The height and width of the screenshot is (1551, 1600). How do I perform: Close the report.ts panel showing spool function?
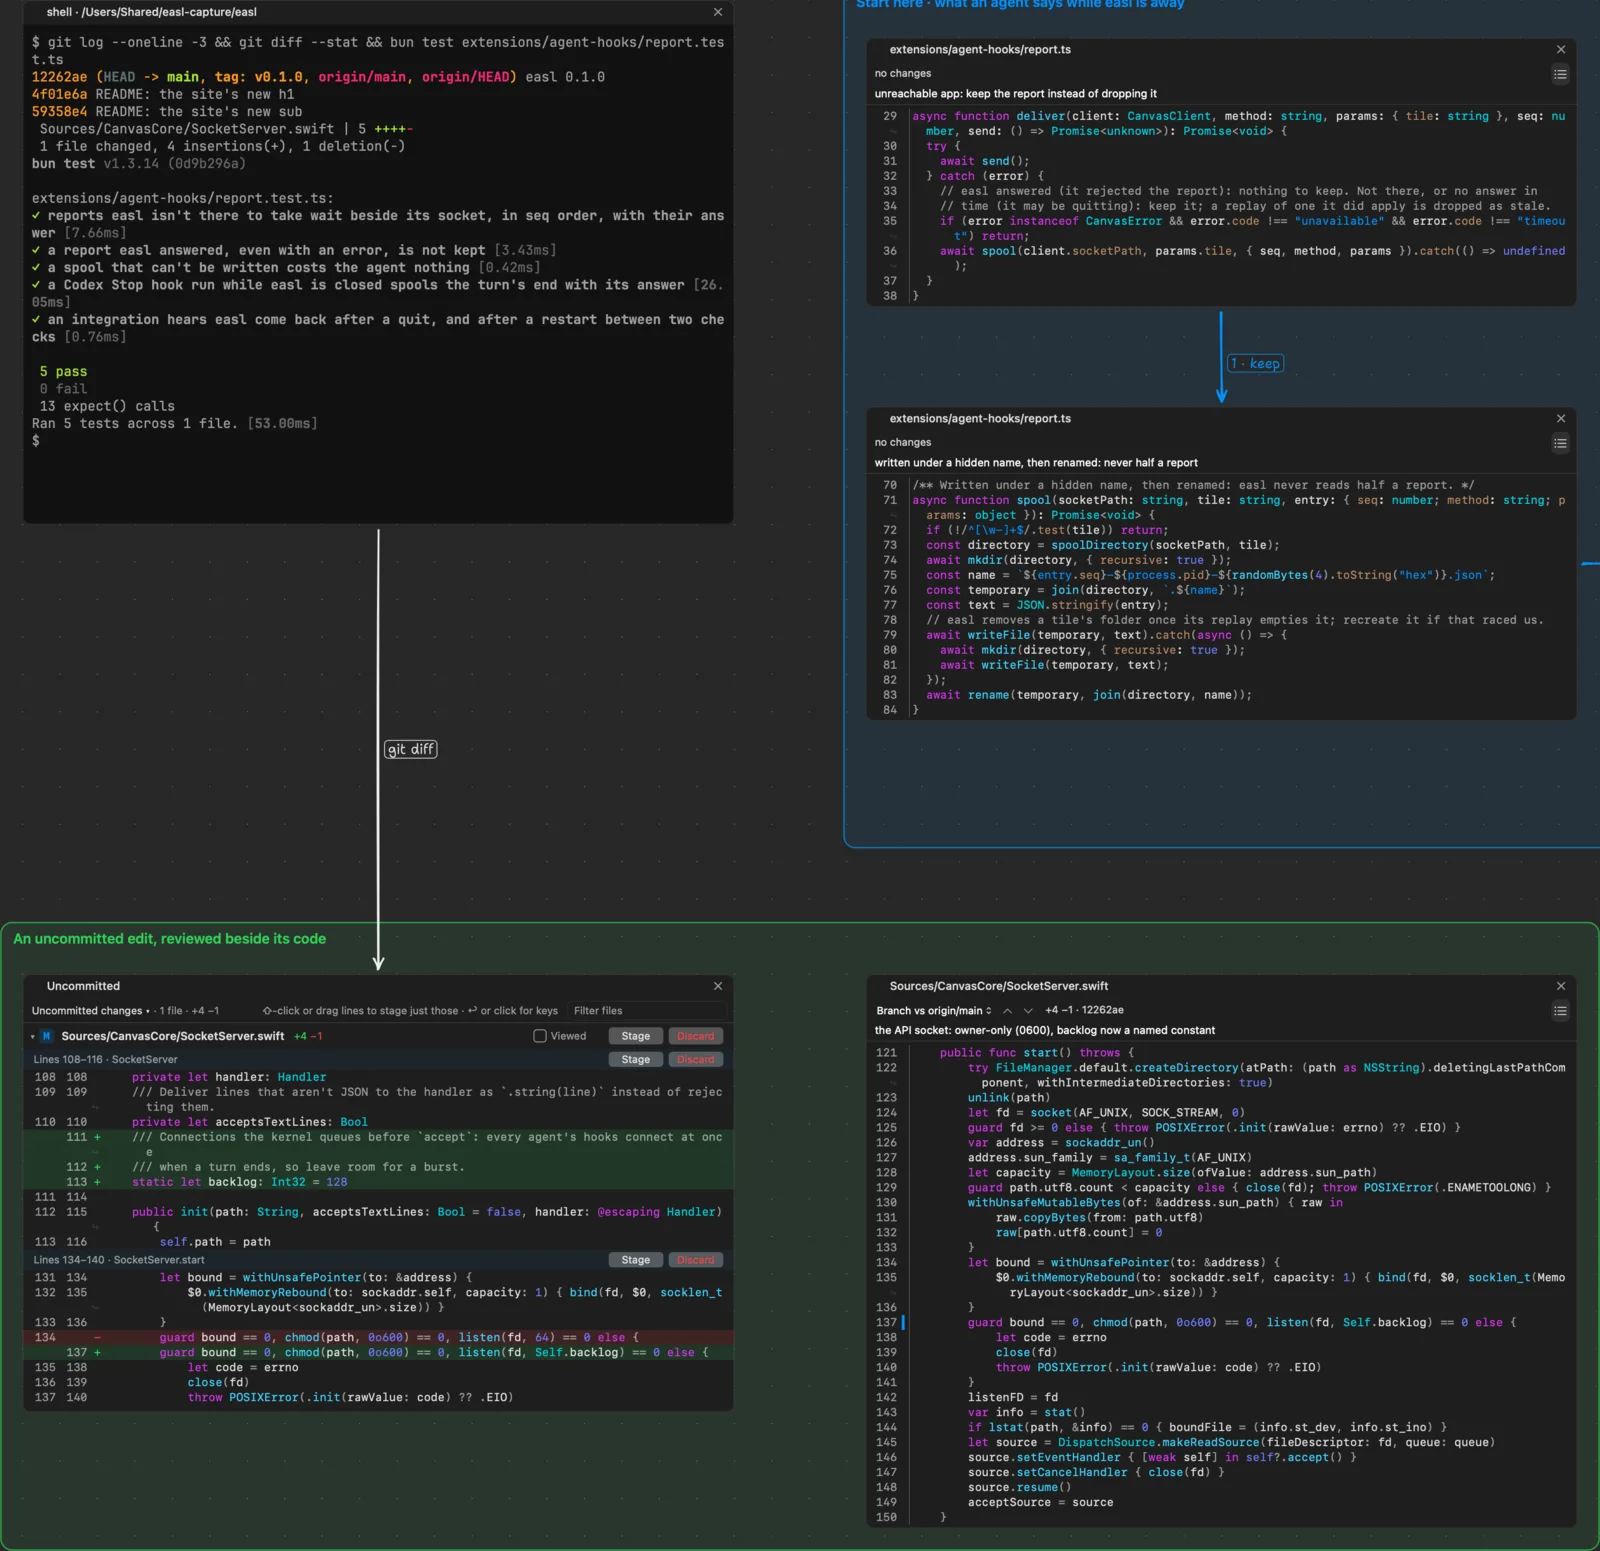tap(1561, 418)
